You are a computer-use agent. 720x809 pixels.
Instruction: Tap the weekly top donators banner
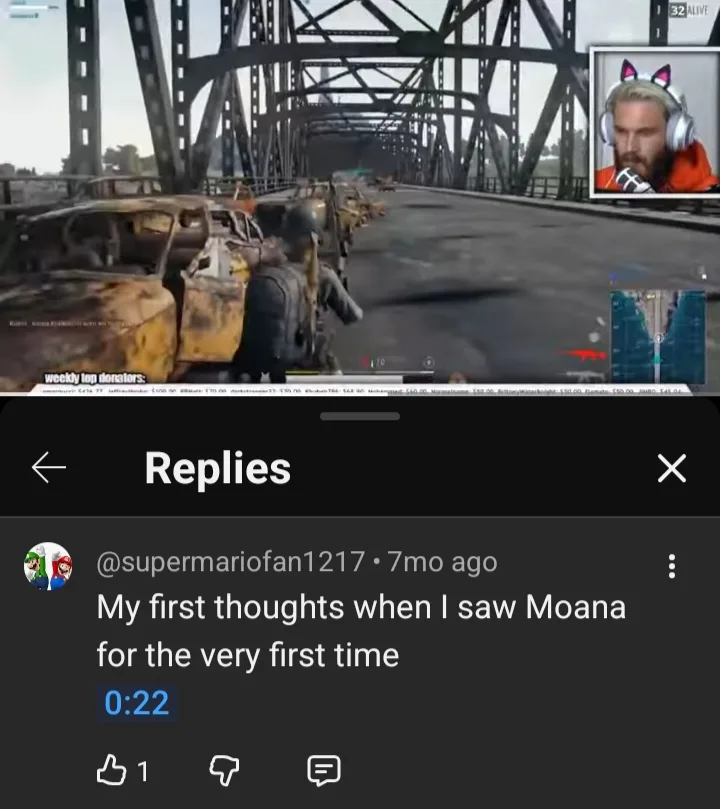pos(94,378)
